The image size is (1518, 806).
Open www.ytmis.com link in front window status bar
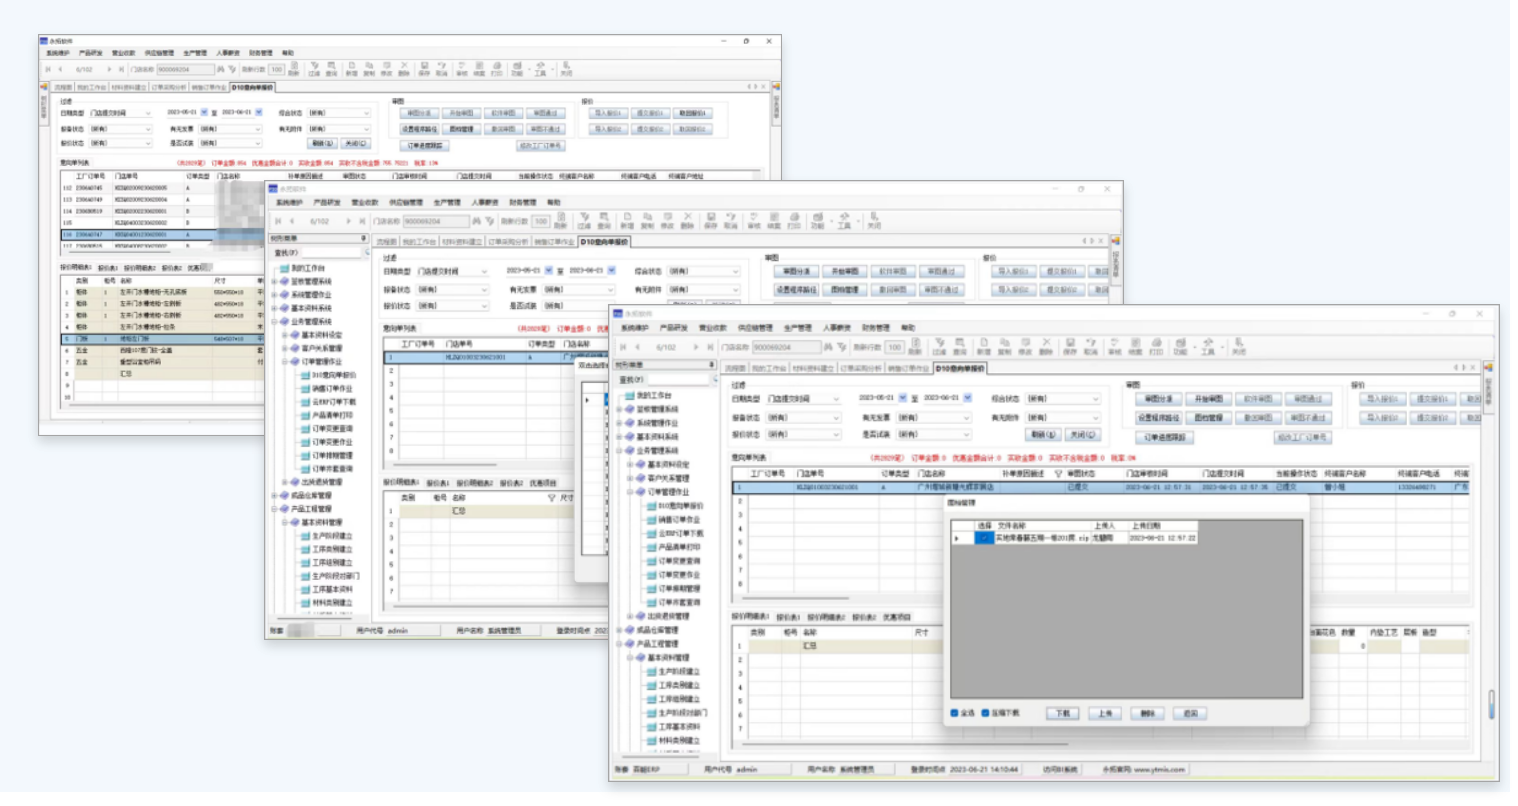1160,769
